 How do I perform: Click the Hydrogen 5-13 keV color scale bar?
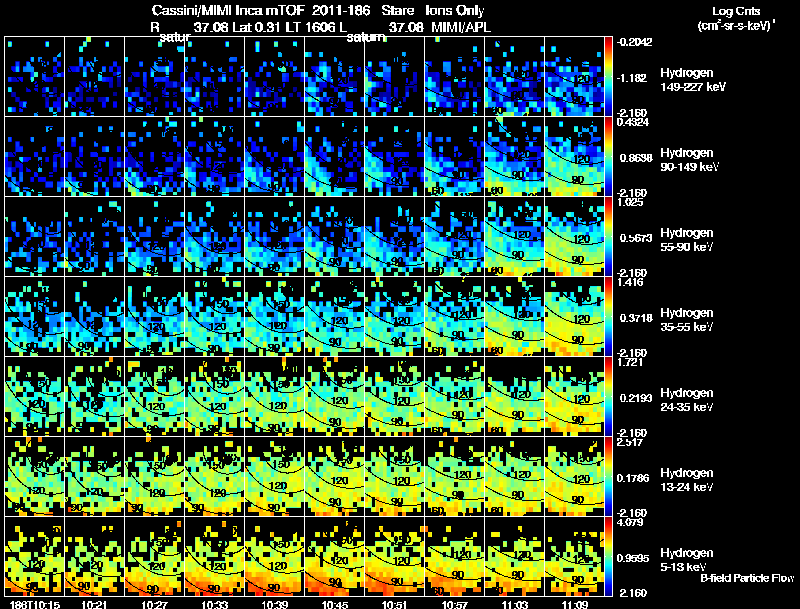[x=608, y=556]
